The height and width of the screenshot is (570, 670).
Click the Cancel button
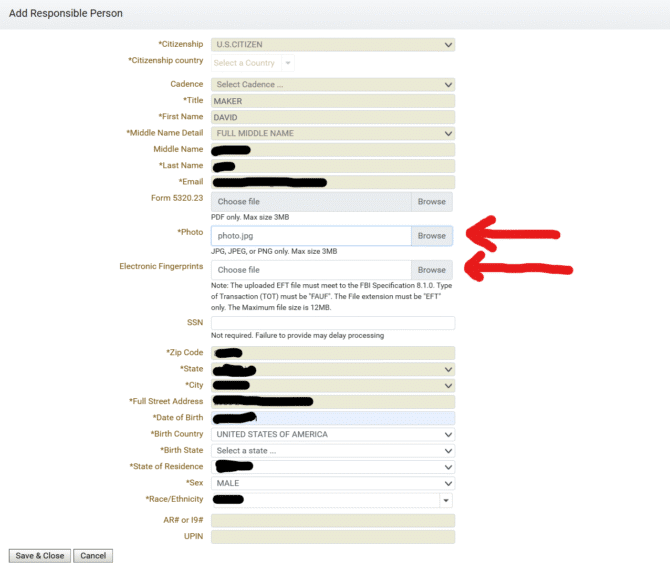point(93,556)
